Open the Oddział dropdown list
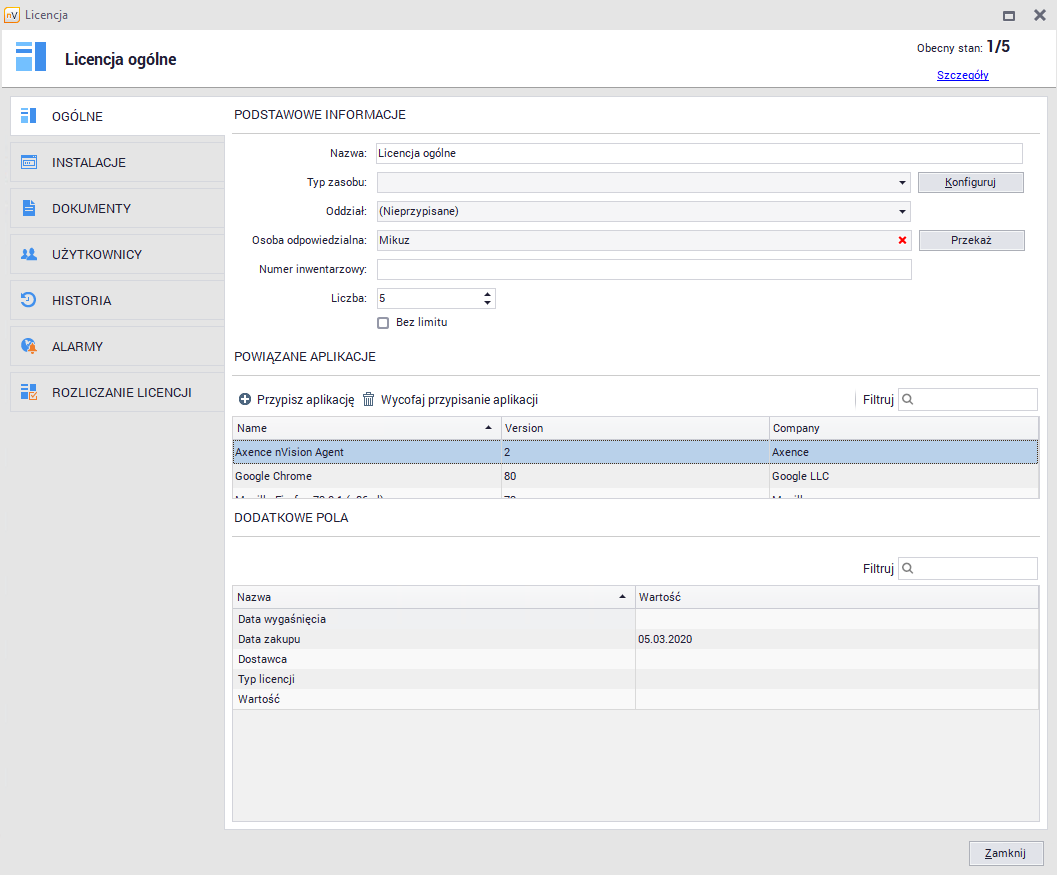The image size is (1057, 875). coord(902,212)
